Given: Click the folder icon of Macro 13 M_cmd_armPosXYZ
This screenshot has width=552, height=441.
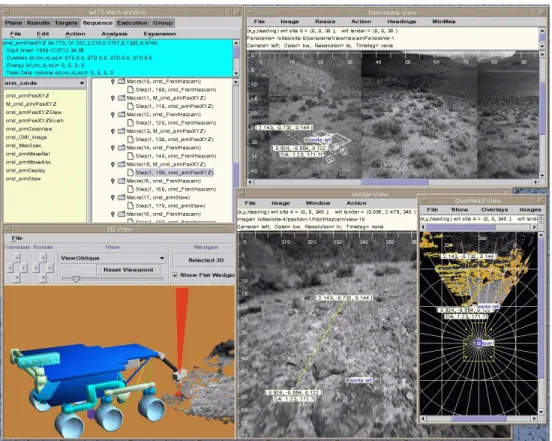Looking at the screenshot, I should pos(121,131).
